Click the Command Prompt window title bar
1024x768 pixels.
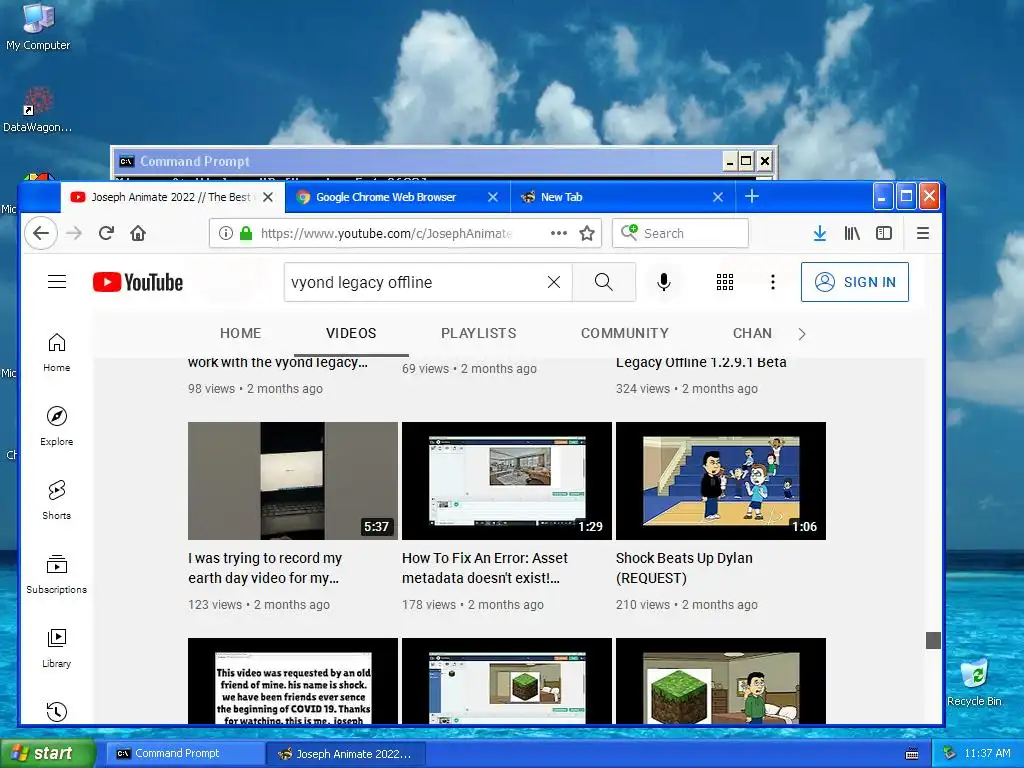tap(418, 161)
